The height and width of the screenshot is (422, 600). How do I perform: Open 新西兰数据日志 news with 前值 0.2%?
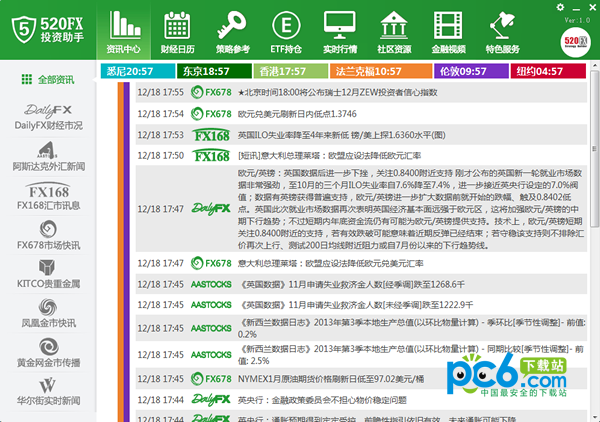[x=411, y=328]
